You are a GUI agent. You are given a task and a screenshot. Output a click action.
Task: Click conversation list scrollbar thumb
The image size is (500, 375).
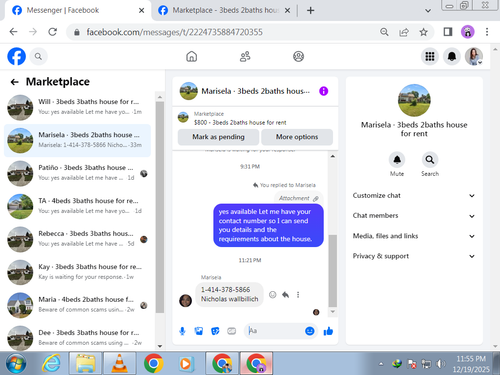coord(160,207)
